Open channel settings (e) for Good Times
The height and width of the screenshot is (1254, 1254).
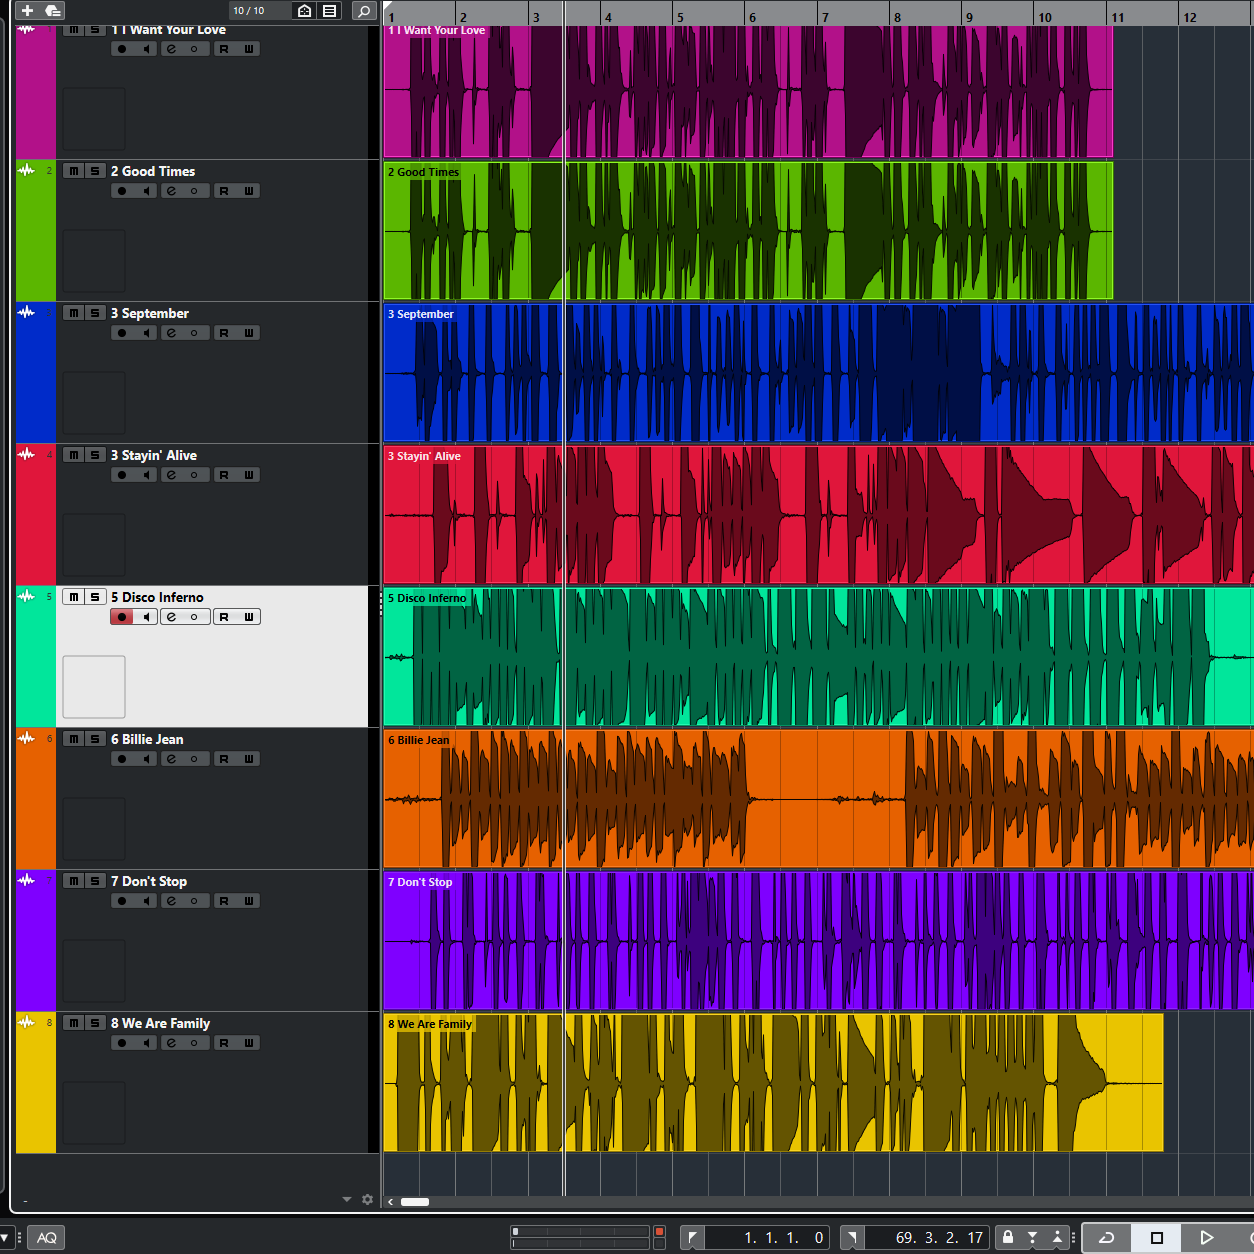pos(171,191)
